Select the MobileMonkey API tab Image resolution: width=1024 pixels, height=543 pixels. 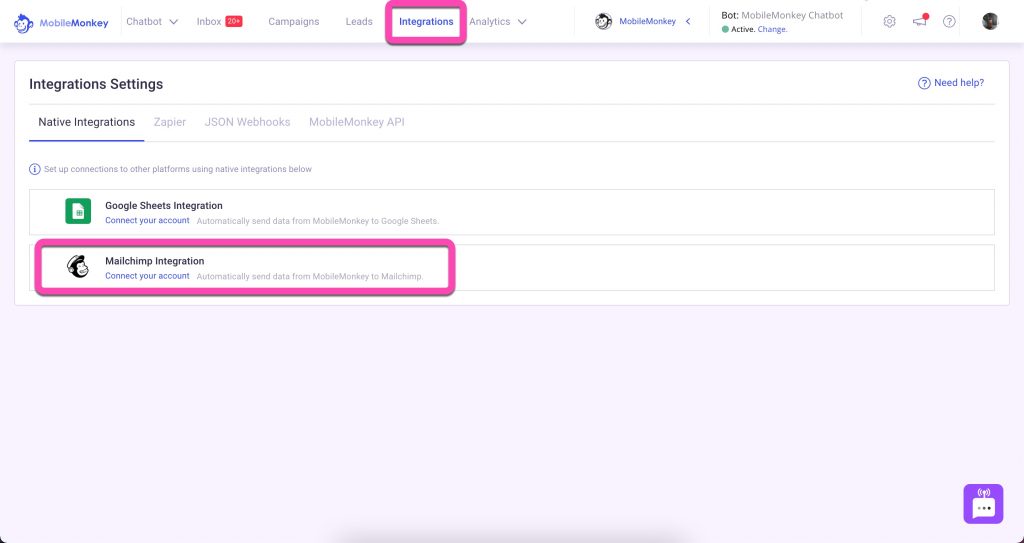coord(356,122)
